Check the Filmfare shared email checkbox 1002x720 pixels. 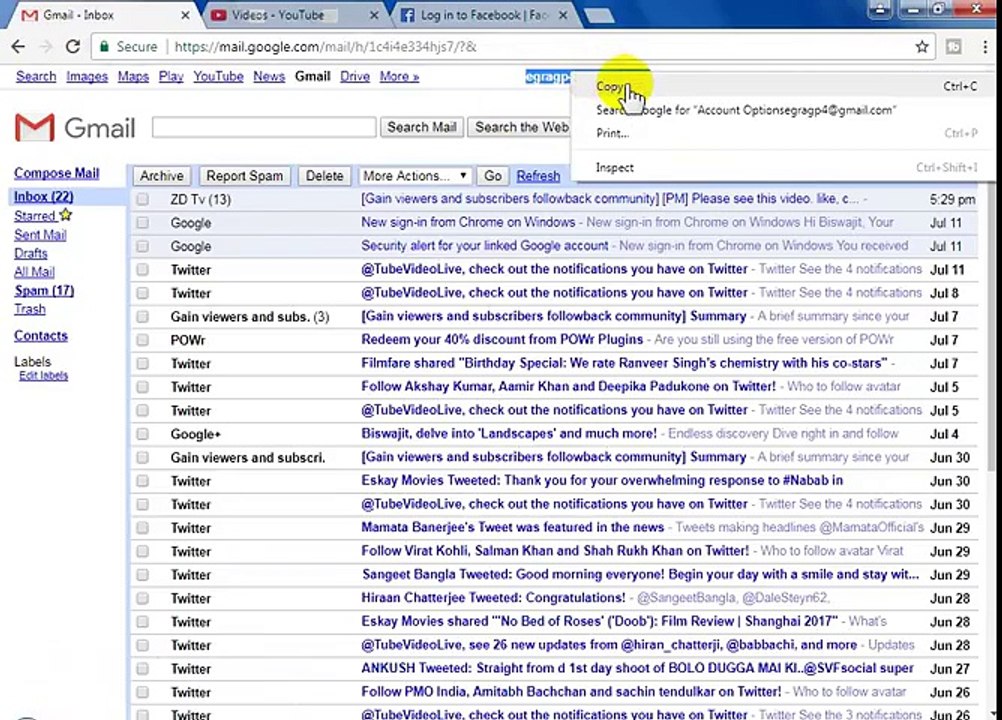coord(143,364)
